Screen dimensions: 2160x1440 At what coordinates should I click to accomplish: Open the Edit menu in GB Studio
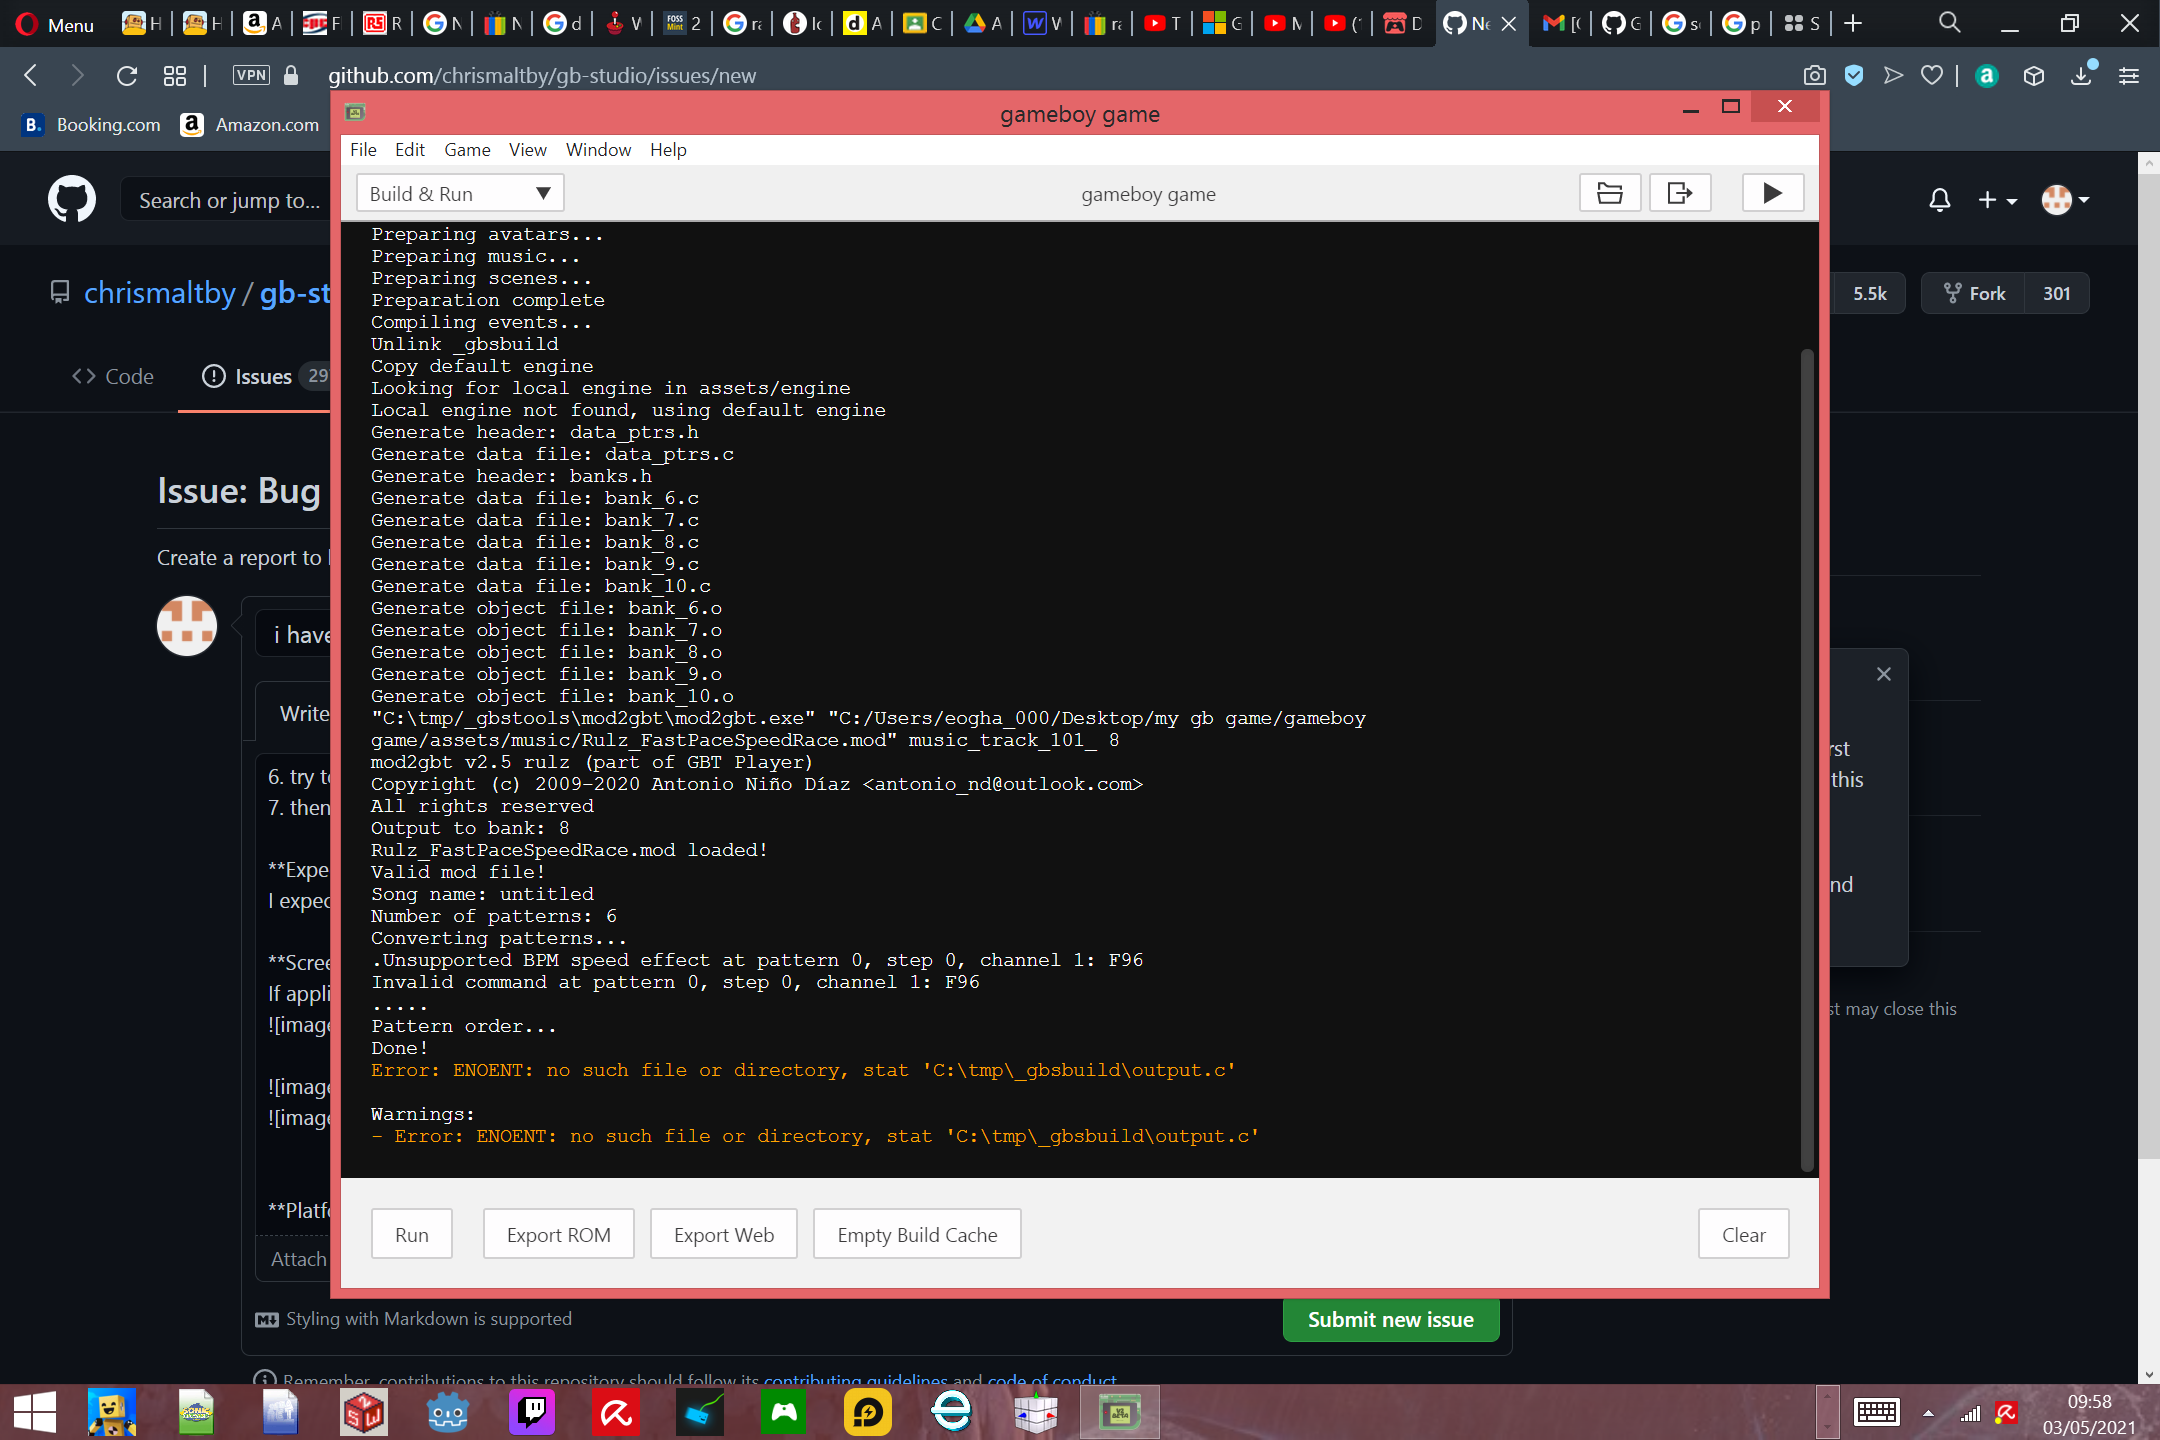point(410,149)
